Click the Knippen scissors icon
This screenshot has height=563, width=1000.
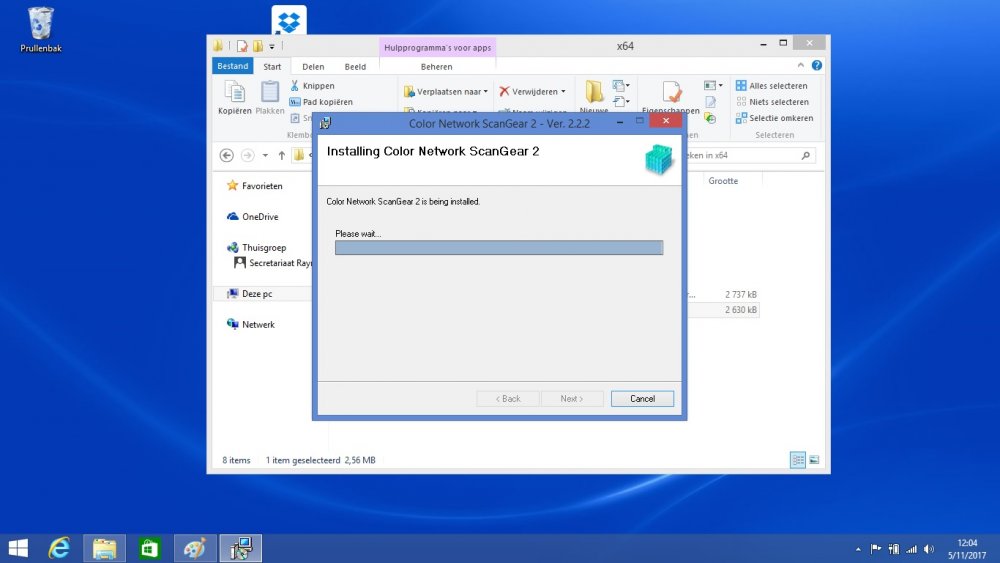coord(295,86)
